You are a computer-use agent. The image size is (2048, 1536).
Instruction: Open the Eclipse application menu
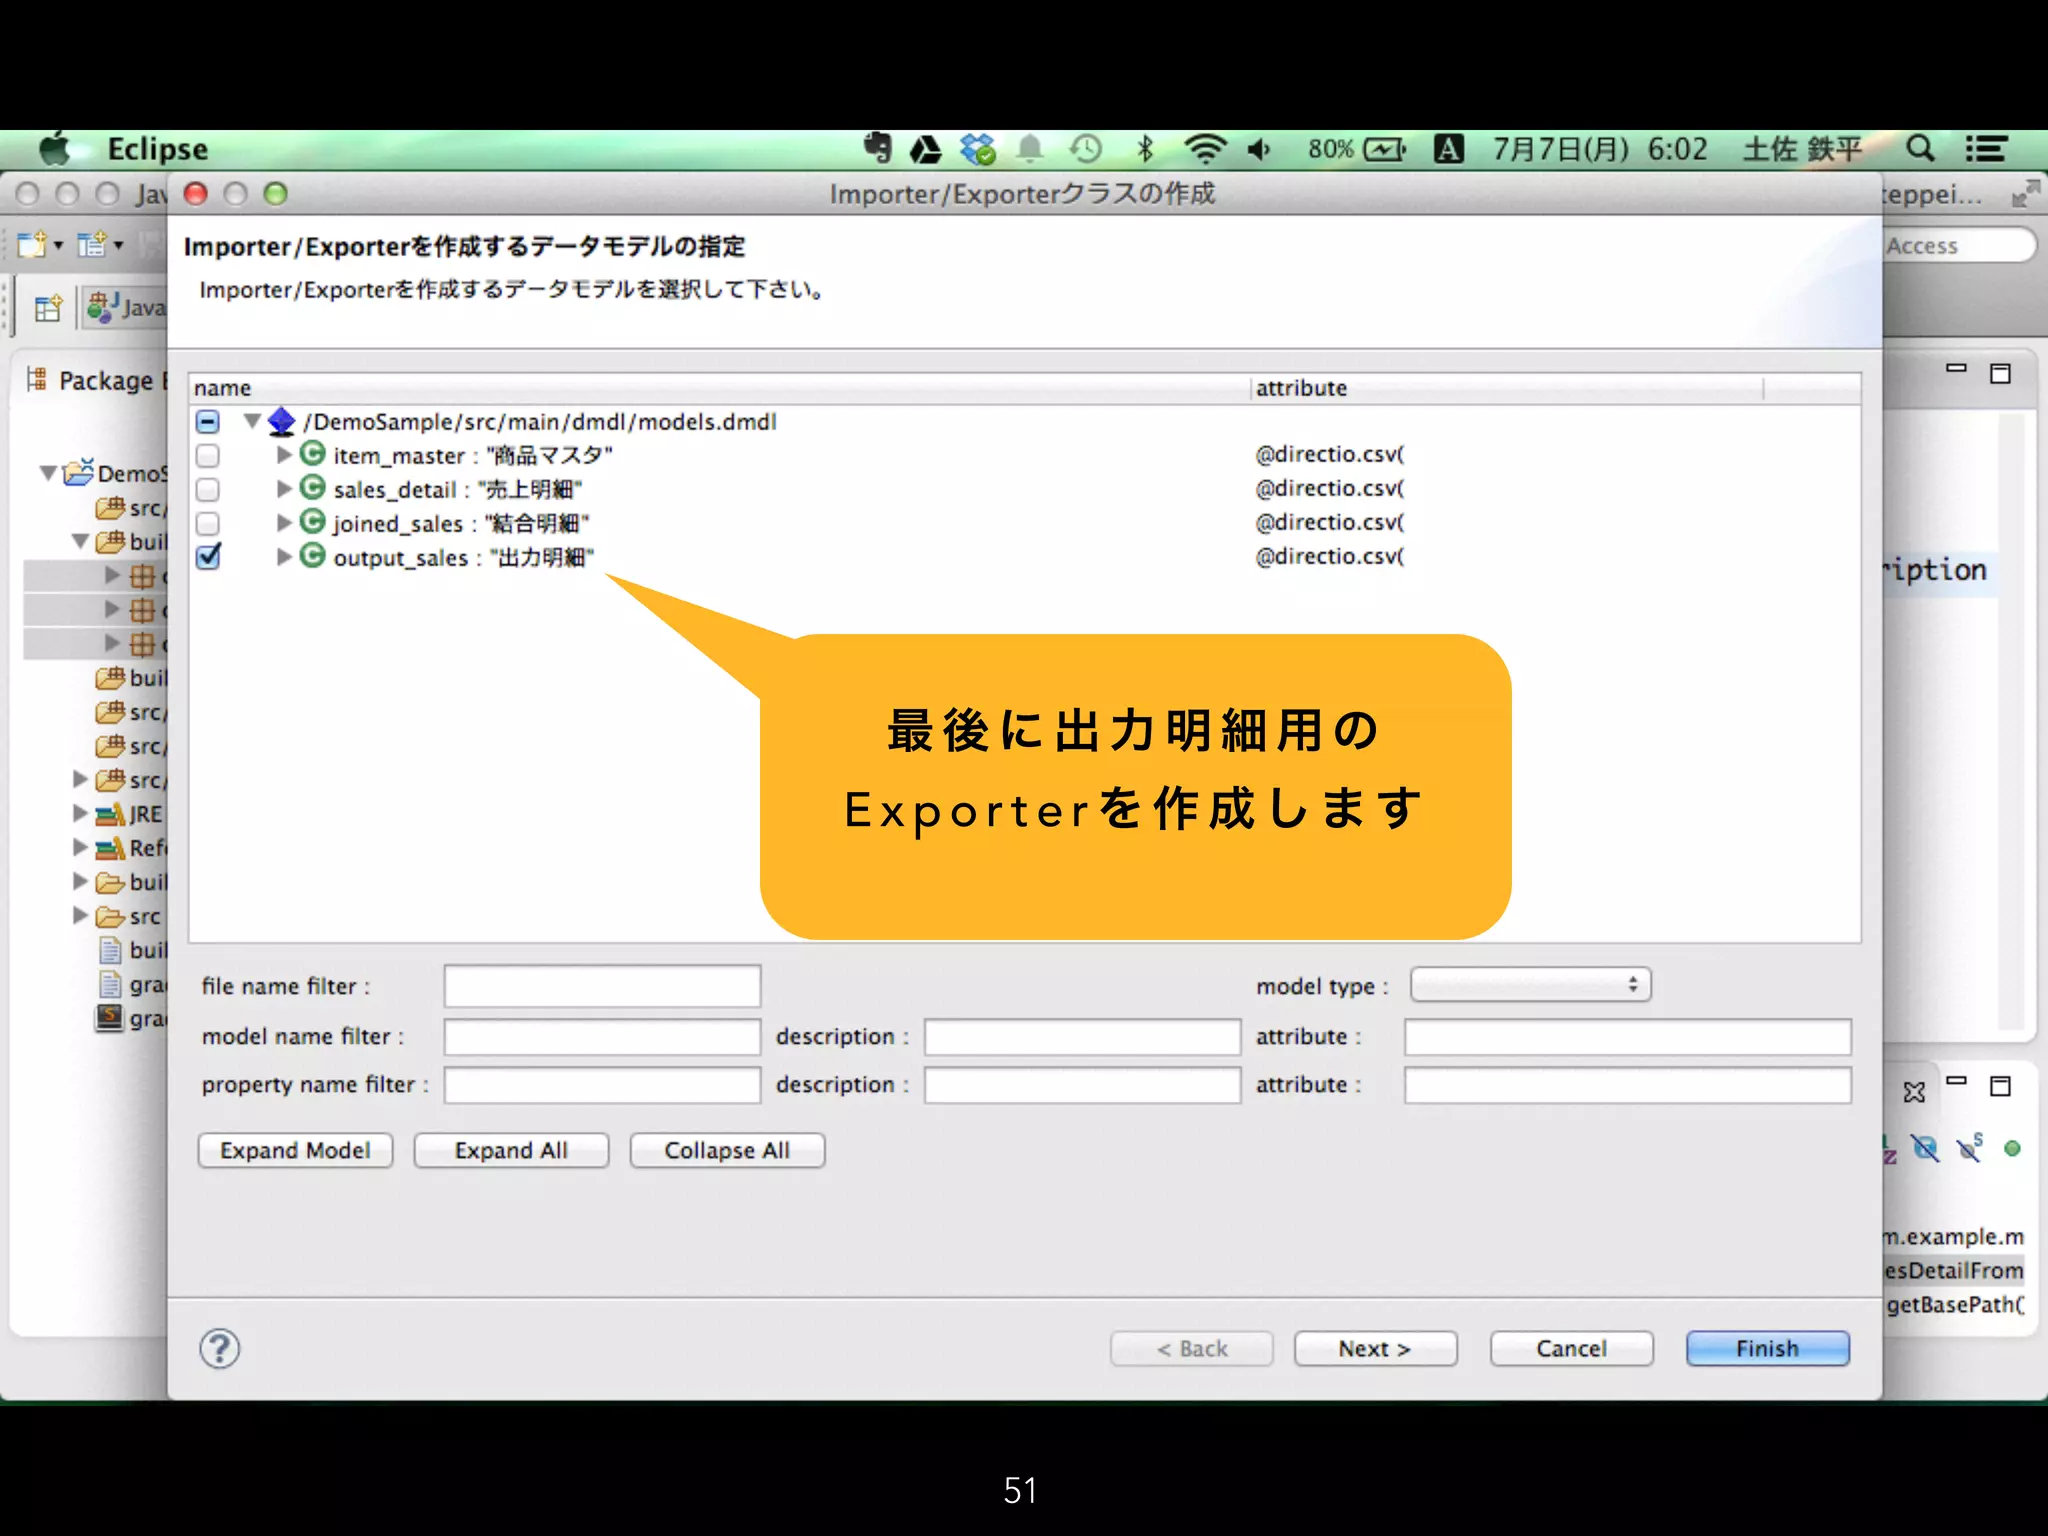click(157, 149)
